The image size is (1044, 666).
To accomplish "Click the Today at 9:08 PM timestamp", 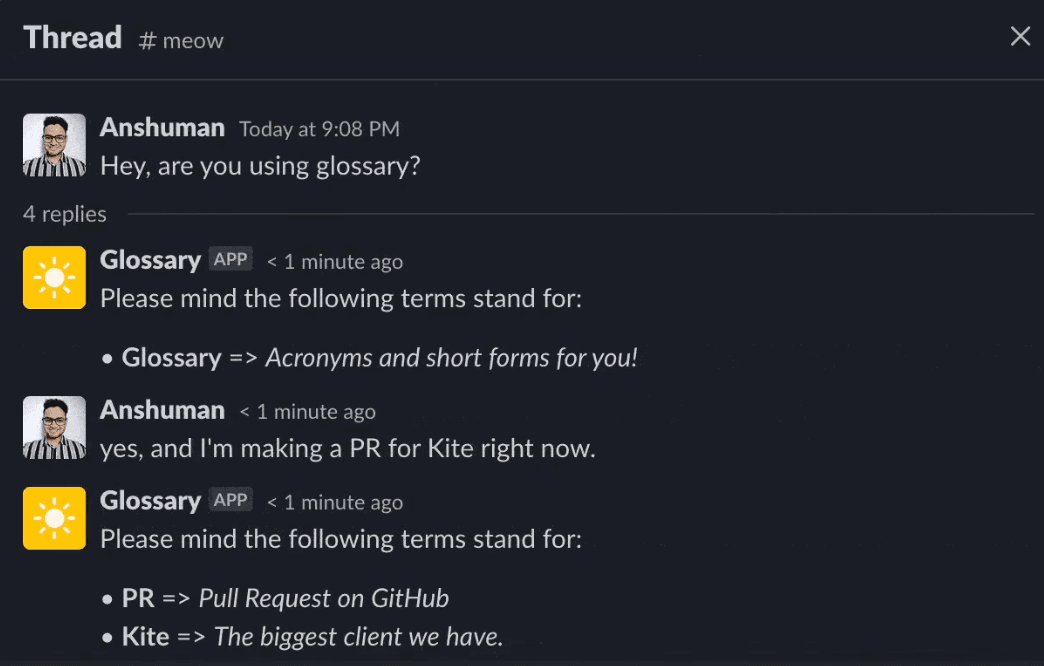I will [x=319, y=129].
